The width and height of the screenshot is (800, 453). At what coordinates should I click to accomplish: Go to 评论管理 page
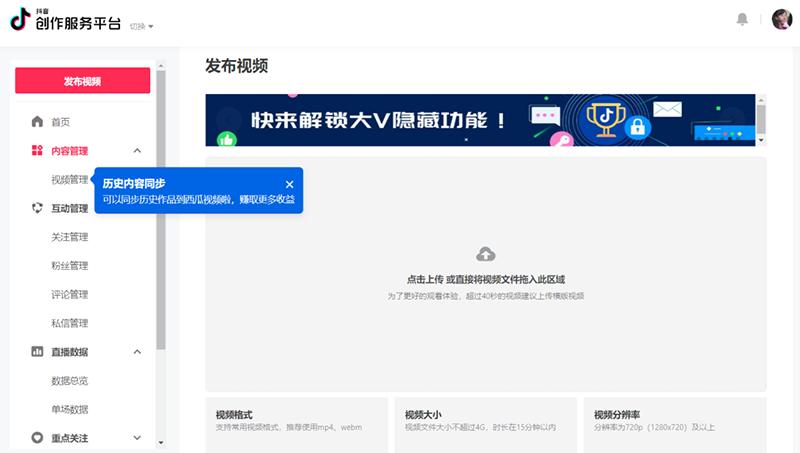(70, 295)
